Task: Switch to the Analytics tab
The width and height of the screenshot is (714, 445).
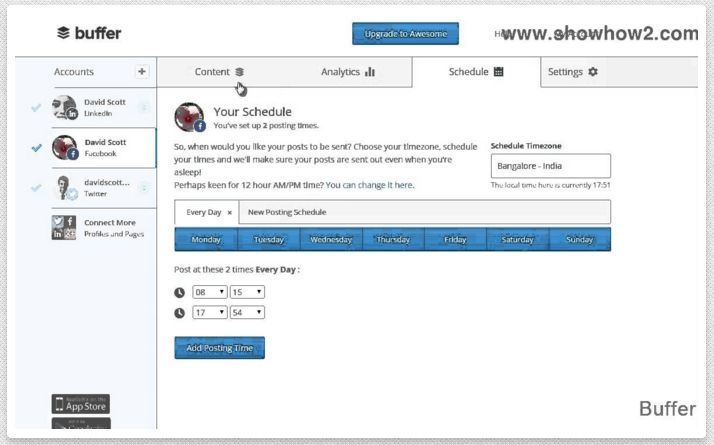Action: coord(348,72)
